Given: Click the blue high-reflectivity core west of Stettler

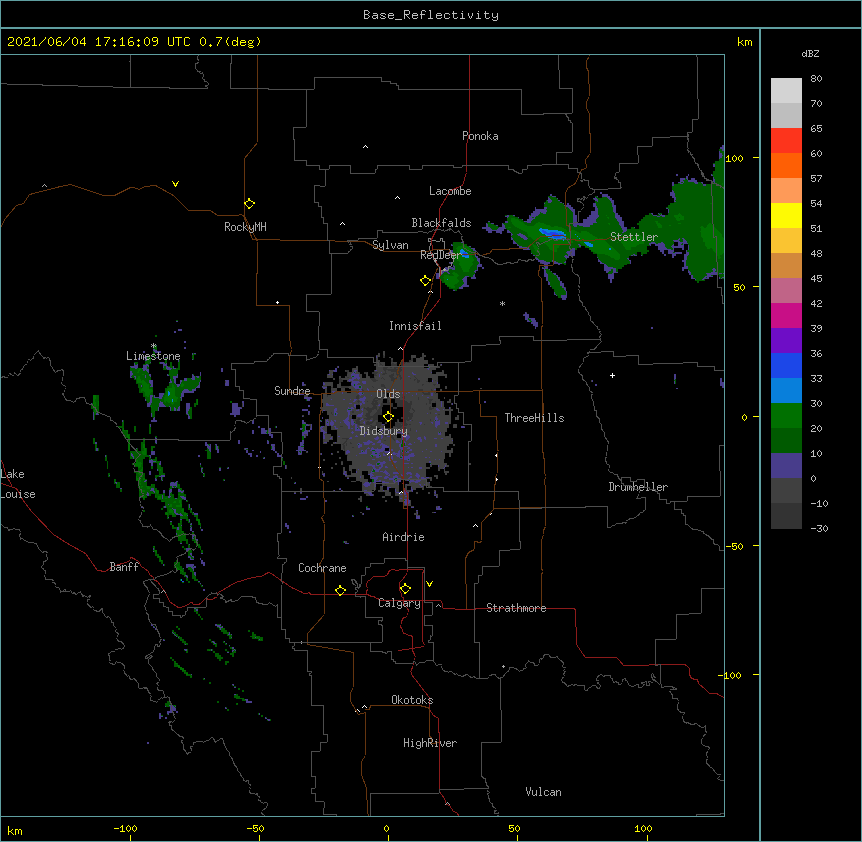Looking at the screenshot, I should [552, 234].
